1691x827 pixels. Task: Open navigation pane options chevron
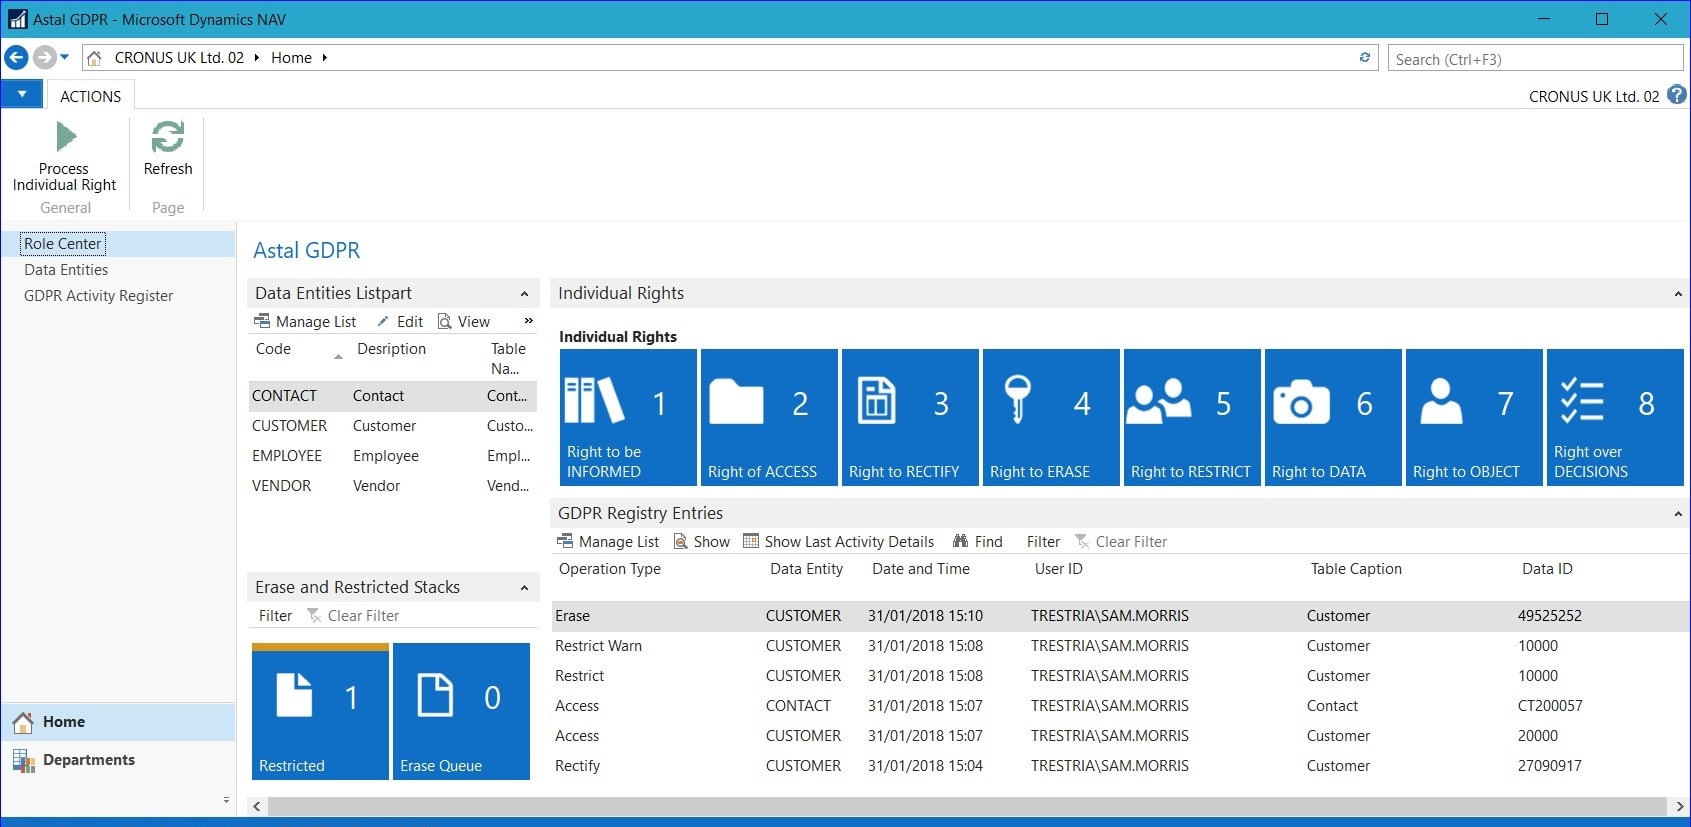pyautogui.click(x=226, y=800)
